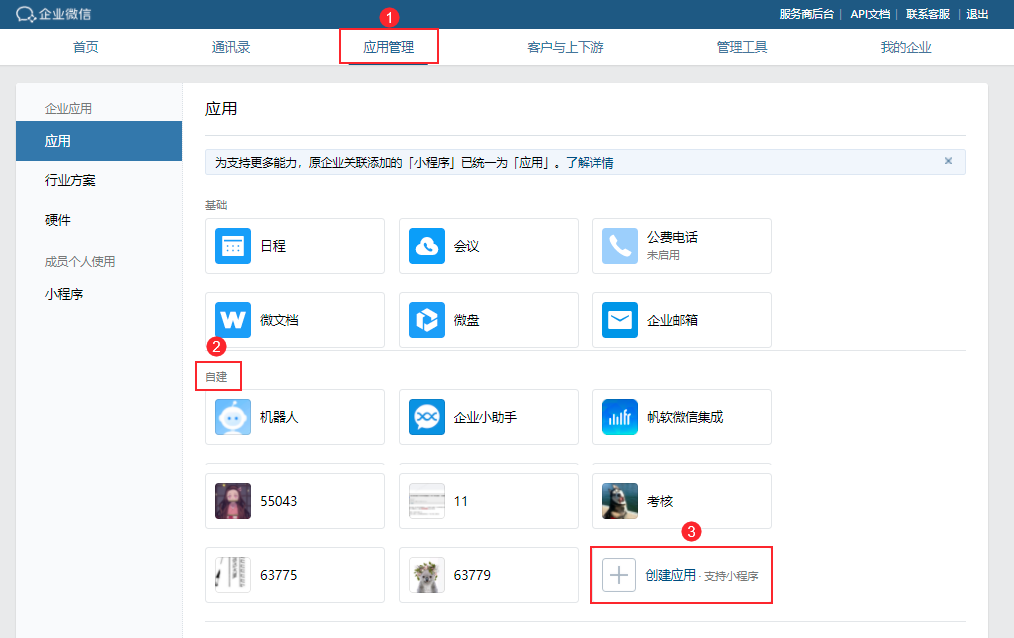Click the 企业微信 logo icon
Image resolution: width=1014 pixels, height=638 pixels.
(x=25, y=14)
